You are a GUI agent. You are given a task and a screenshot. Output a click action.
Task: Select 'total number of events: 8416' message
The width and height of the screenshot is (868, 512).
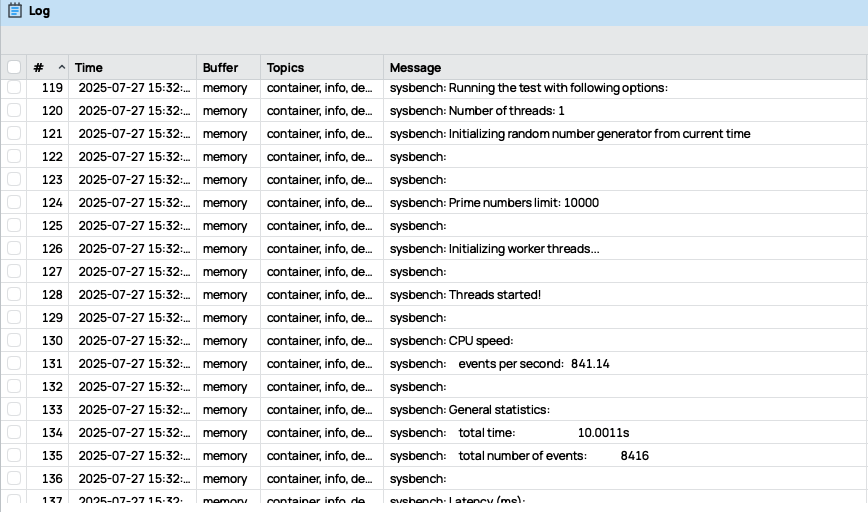coord(519,456)
